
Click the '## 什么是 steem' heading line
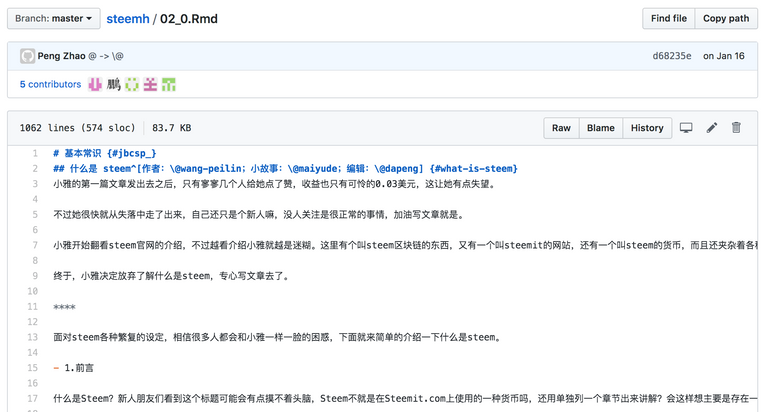[285, 169]
